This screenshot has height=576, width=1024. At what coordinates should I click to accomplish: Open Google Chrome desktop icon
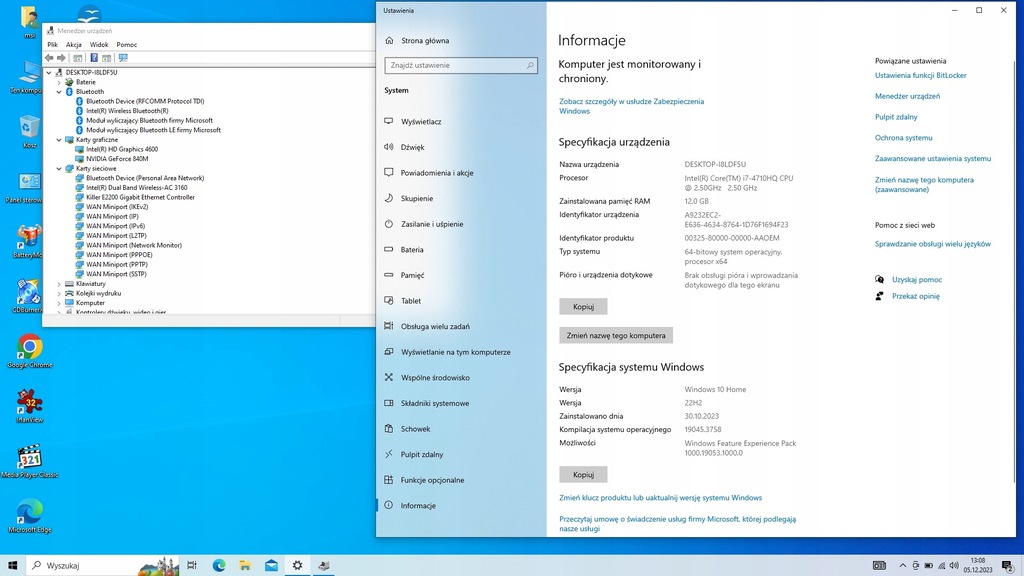tap(29, 351)
